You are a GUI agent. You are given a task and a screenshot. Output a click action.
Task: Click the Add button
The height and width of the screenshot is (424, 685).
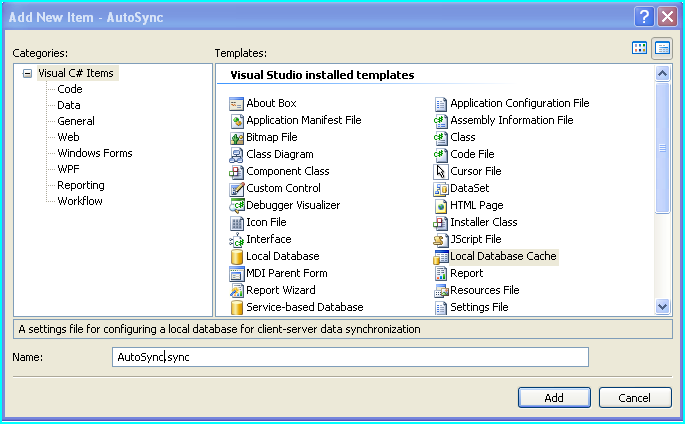click(x=554, y=397)
